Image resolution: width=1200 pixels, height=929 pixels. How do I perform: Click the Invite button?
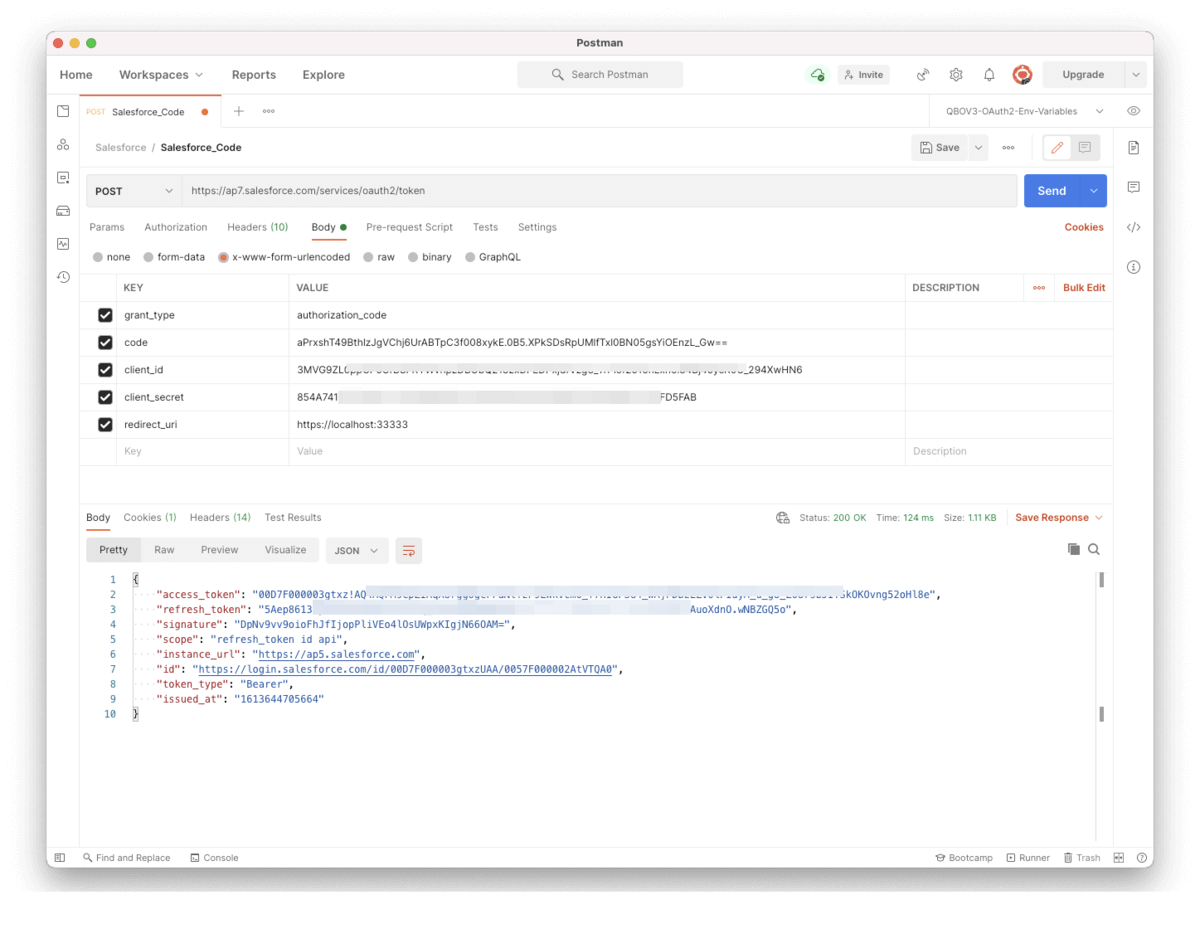(x=863, y=75)
